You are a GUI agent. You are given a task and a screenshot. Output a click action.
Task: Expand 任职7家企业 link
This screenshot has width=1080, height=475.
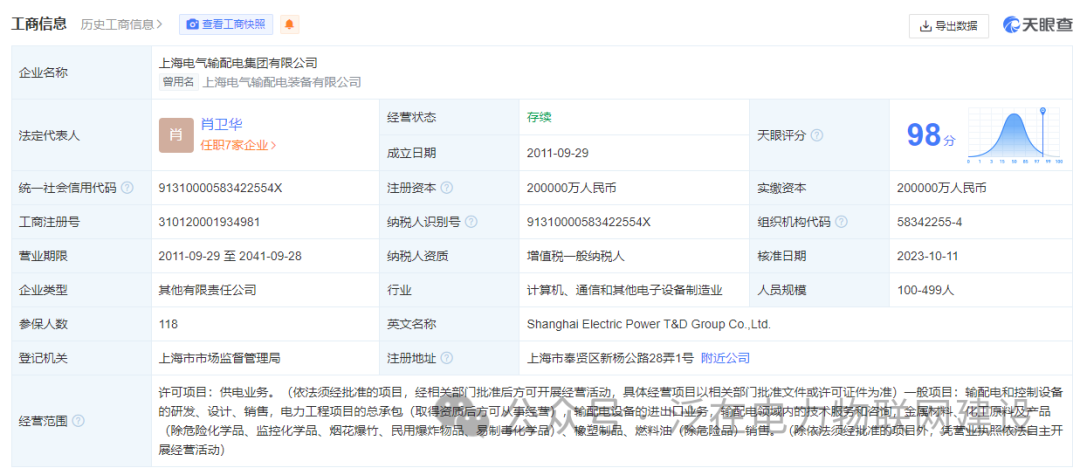[x=238, y=145]
